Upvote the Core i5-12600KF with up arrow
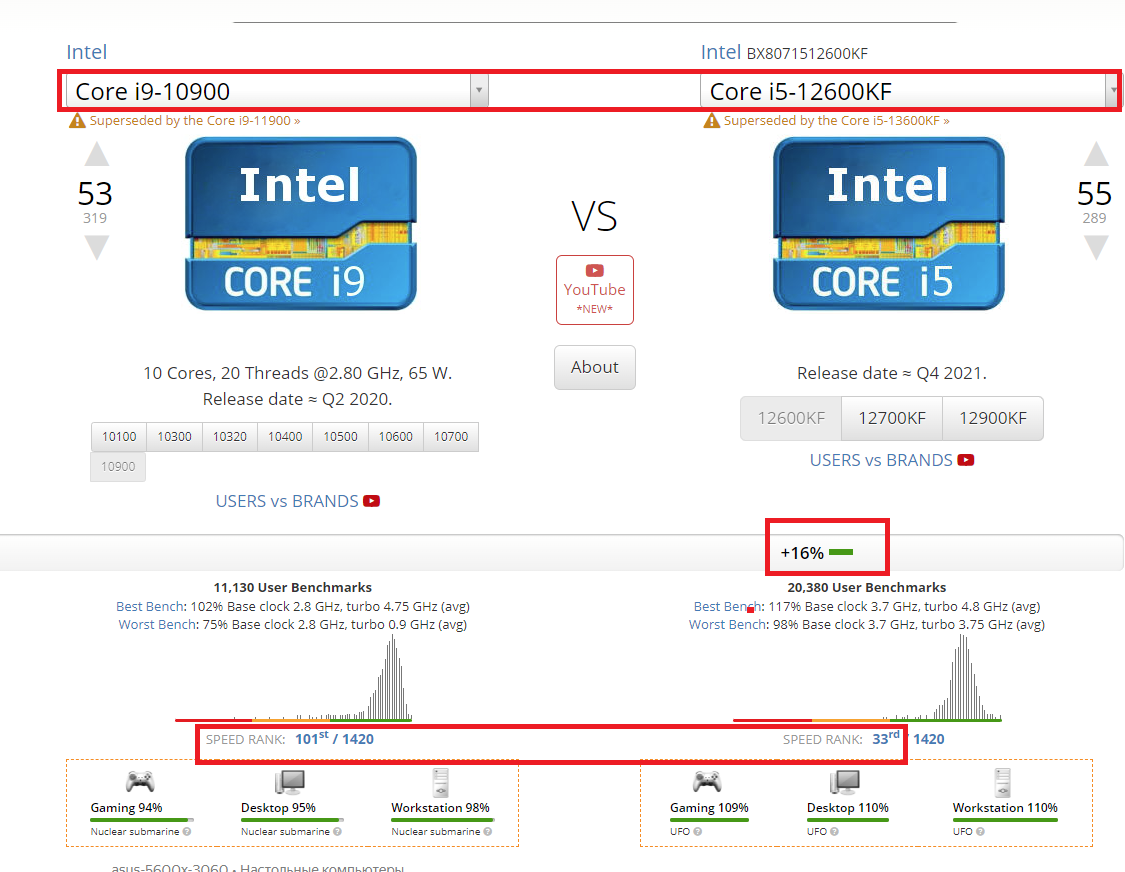Image resolution: width=1125 pixels, height=872 pixels. click(x=1096, y=154)
